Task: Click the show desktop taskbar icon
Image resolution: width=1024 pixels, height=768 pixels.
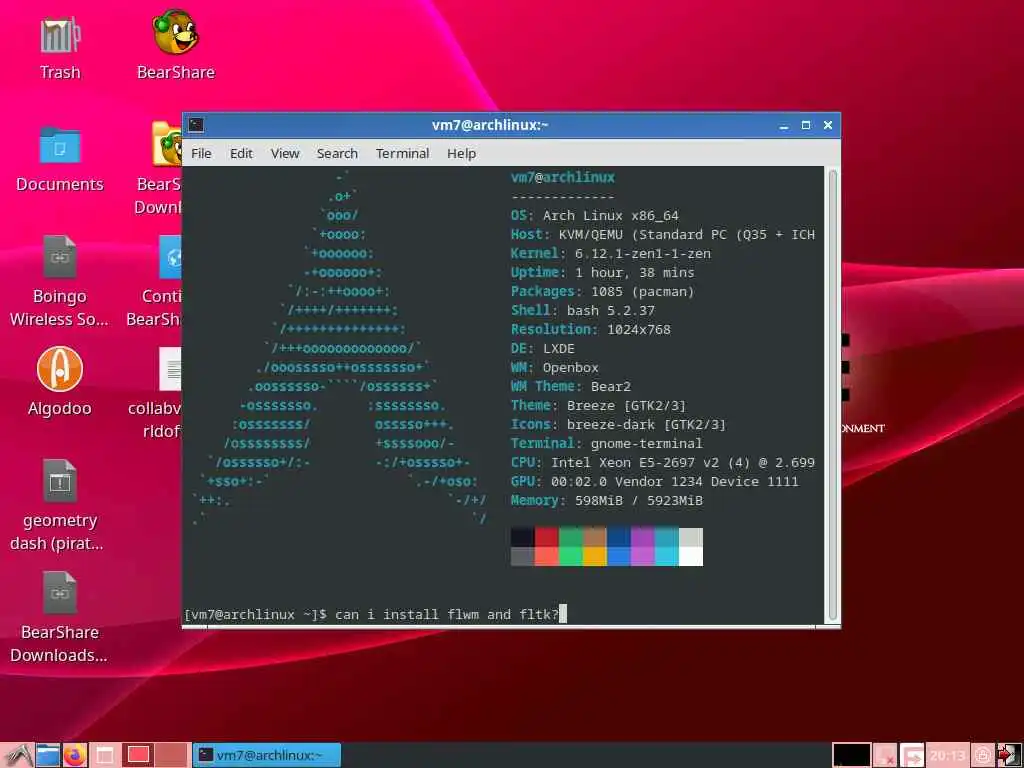Action: coord(104,756)
